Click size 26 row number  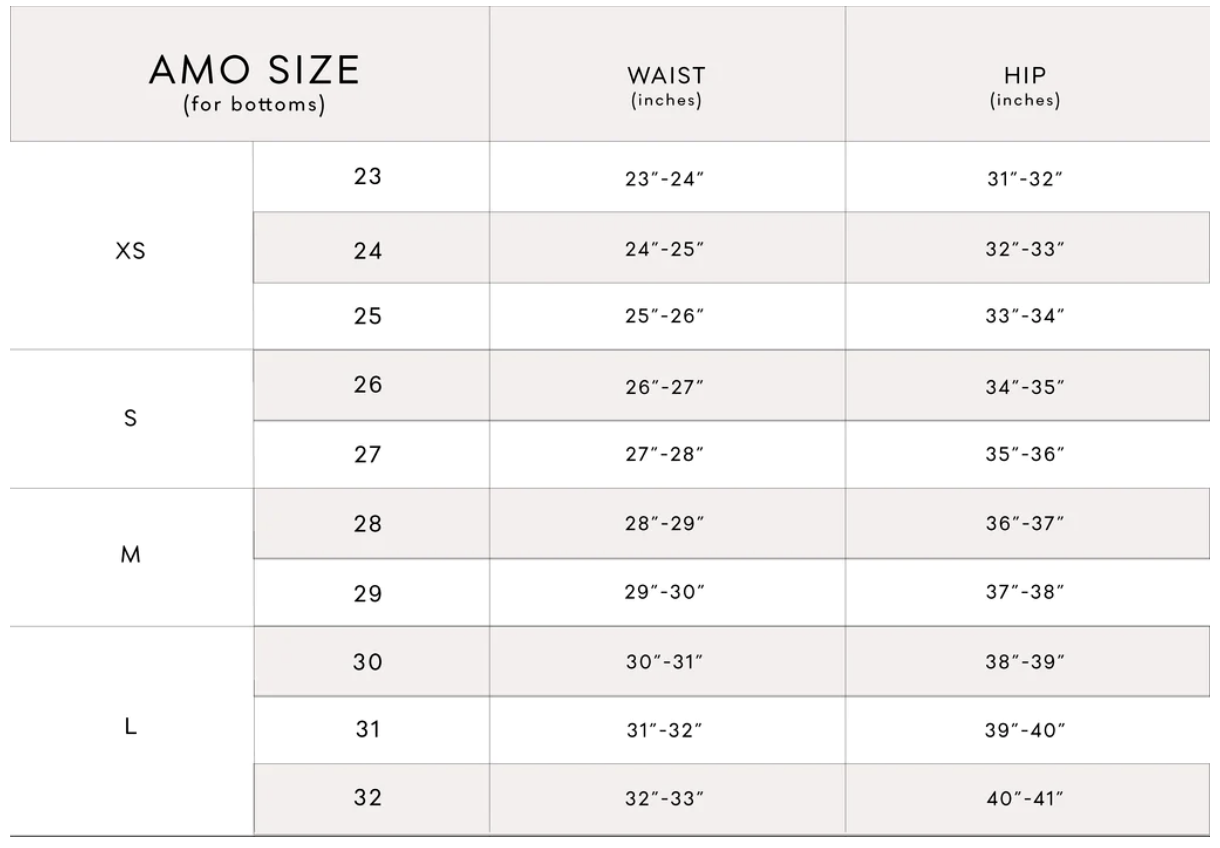click(x=368, y=385)
